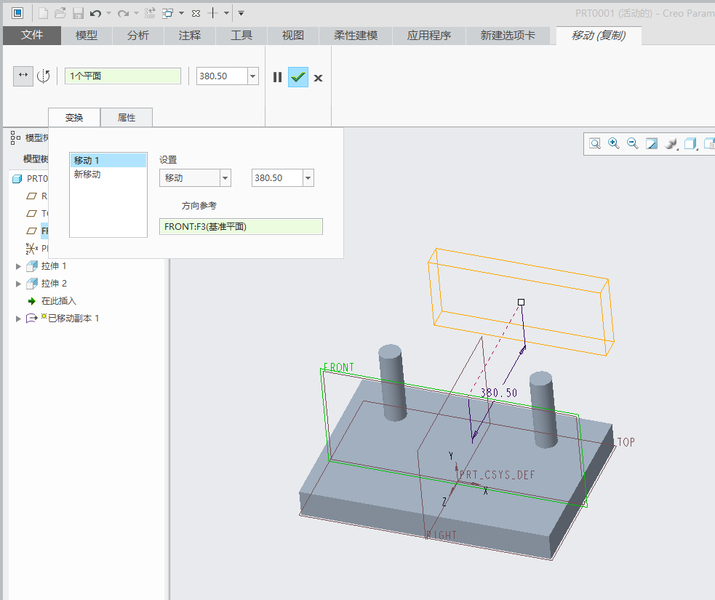Switch to the 视图 ribbon tab
Screen dimensions: 715x600
point(293,35)
